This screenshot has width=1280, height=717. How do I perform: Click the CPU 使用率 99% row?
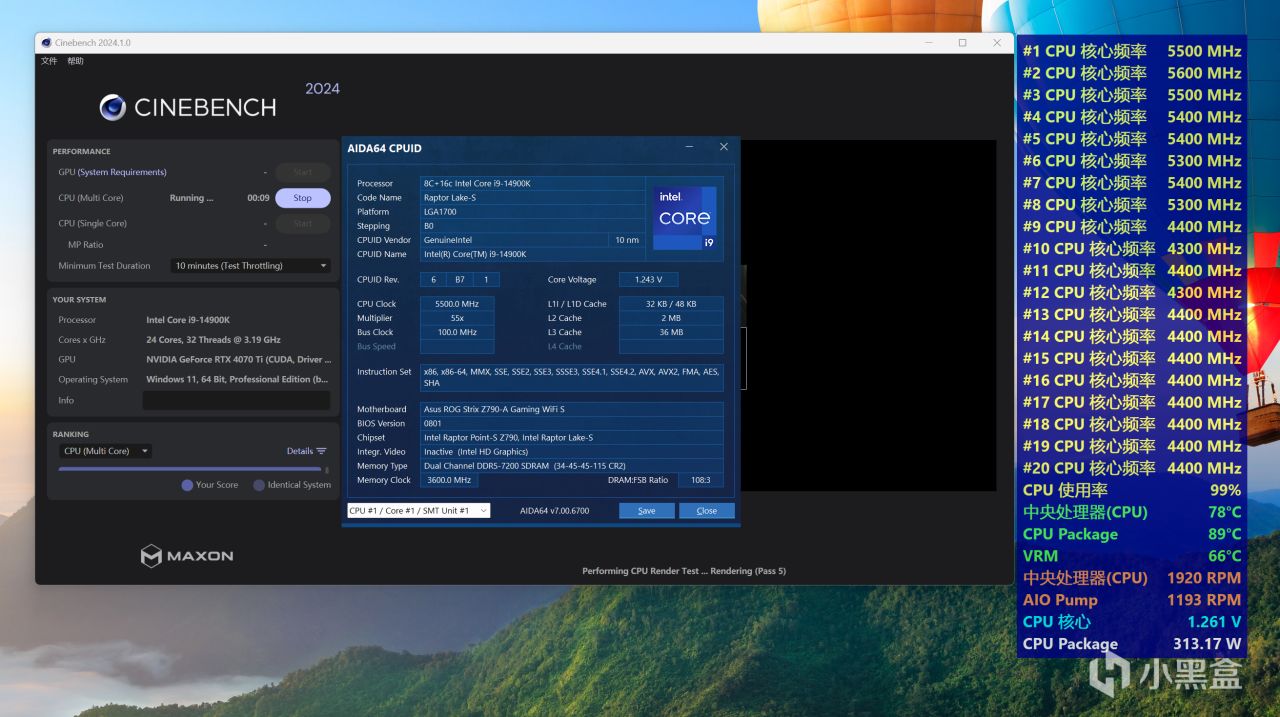click(x=1132, y=490)
